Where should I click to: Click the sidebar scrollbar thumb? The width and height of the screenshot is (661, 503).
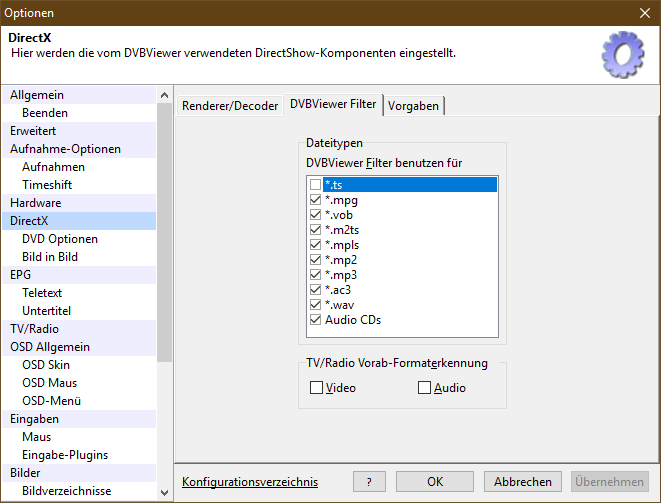(x=164, y=232)
